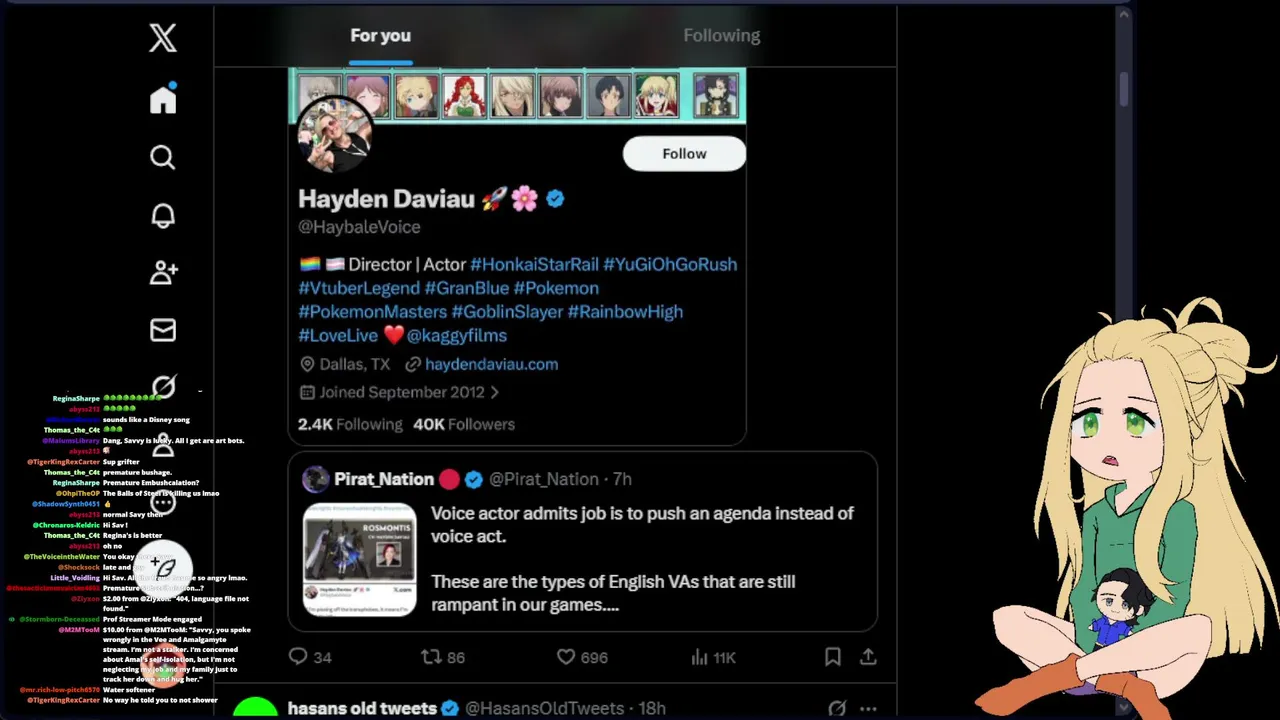The height and width of the screenshot is (720, 1280).
Task: Open #YuGiOhGoRush hashtag
Action: click(x=670, y=264)
